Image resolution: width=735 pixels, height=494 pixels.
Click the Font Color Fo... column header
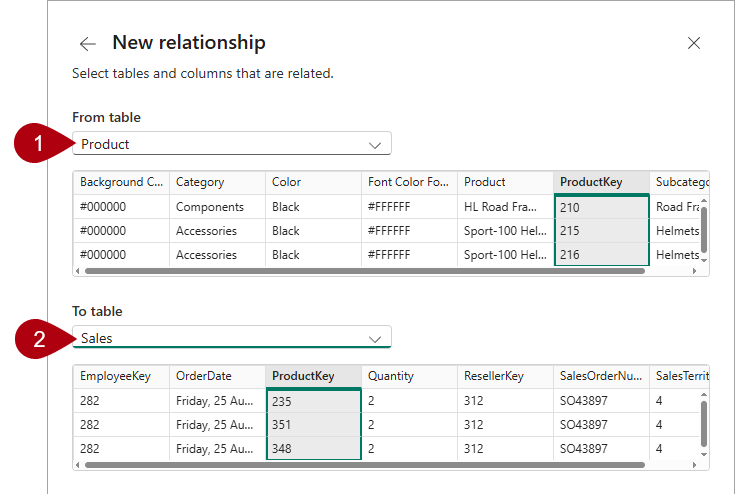pos(409,182)
